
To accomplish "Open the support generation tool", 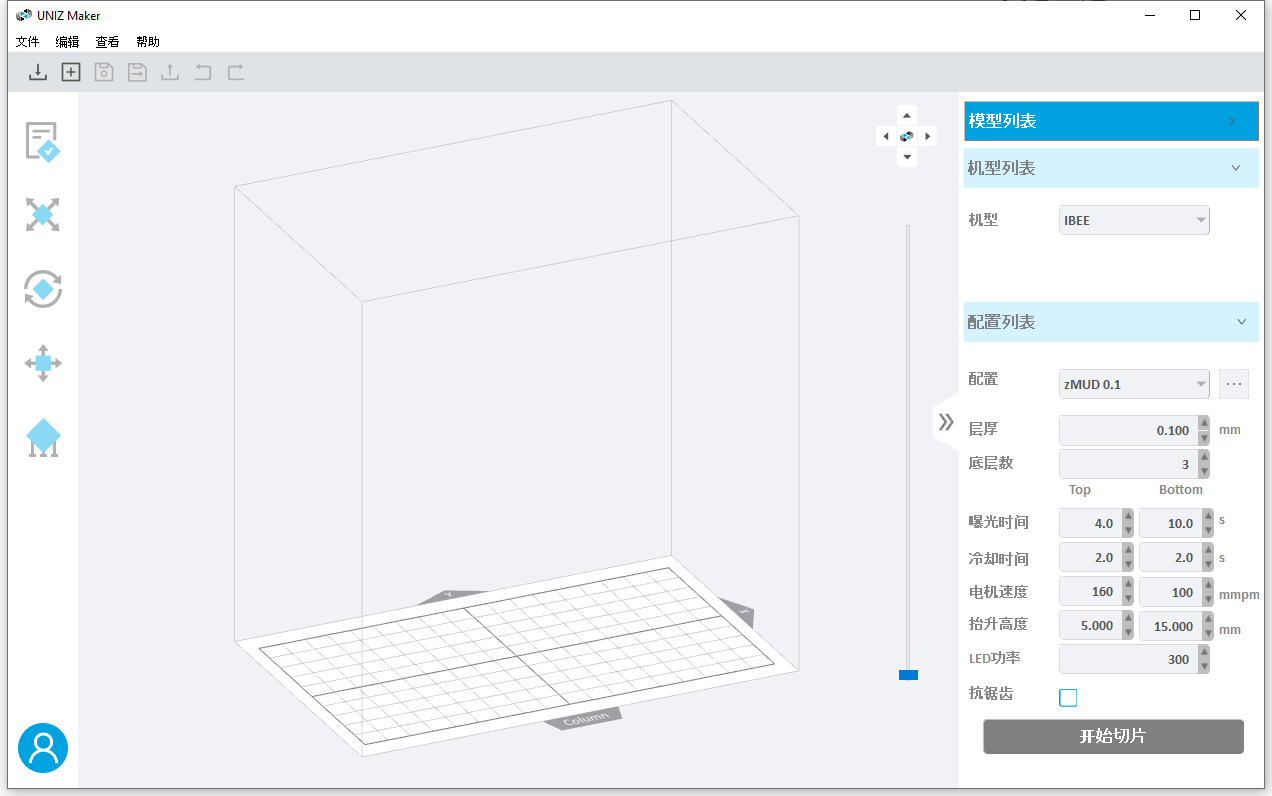I will (x=43, y=438).
